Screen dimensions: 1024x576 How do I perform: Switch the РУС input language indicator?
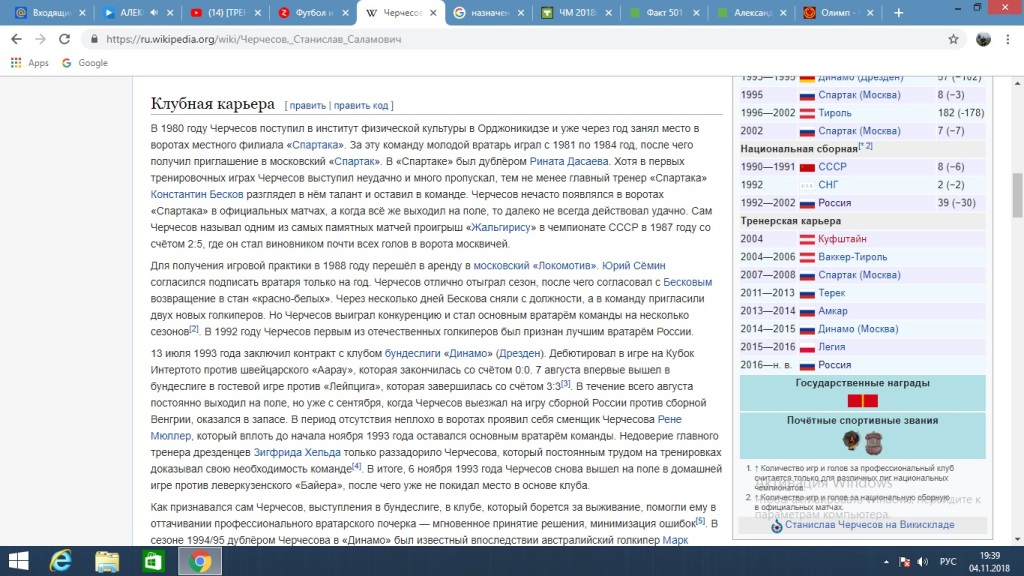point(948,562)
